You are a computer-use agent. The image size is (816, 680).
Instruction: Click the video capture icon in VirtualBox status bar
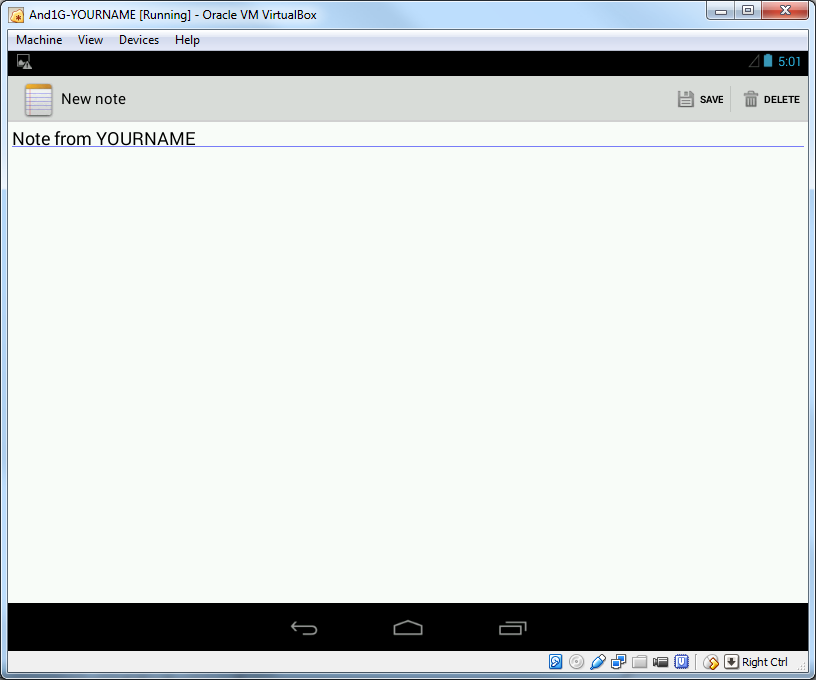(660, 662)
